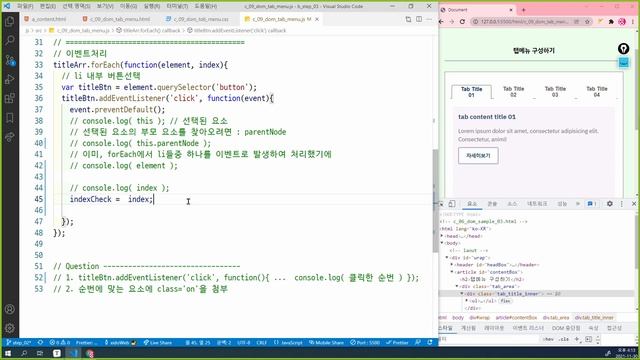Click the Port 5500 Live Server status
This screenshot has height=360, width=640.
[365, 342]
